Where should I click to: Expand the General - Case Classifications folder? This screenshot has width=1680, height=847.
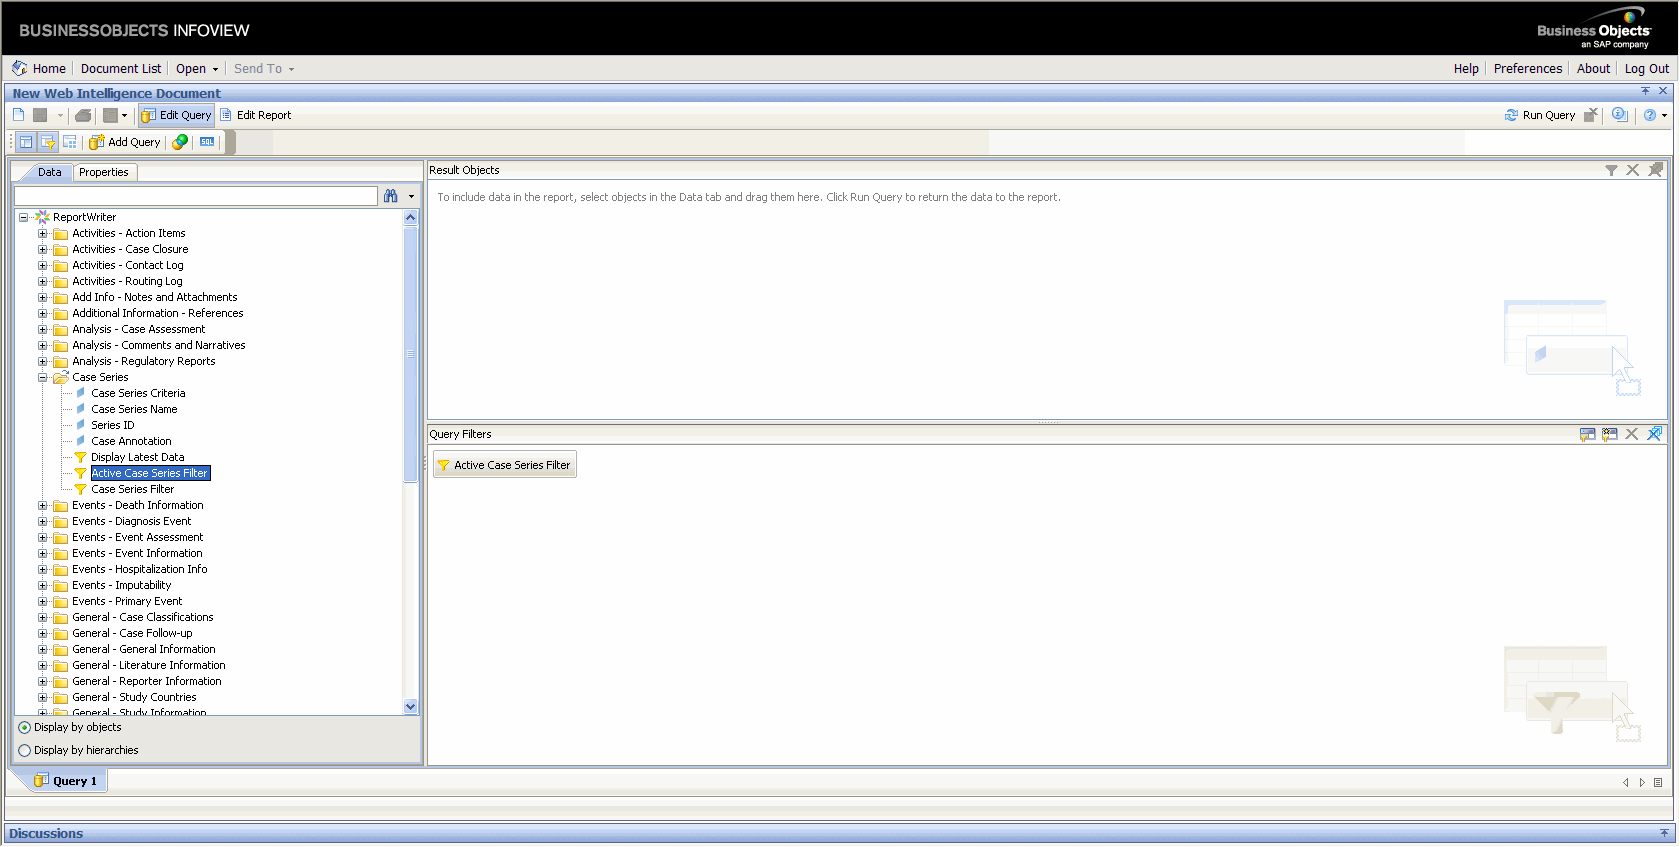pos(43,618)
